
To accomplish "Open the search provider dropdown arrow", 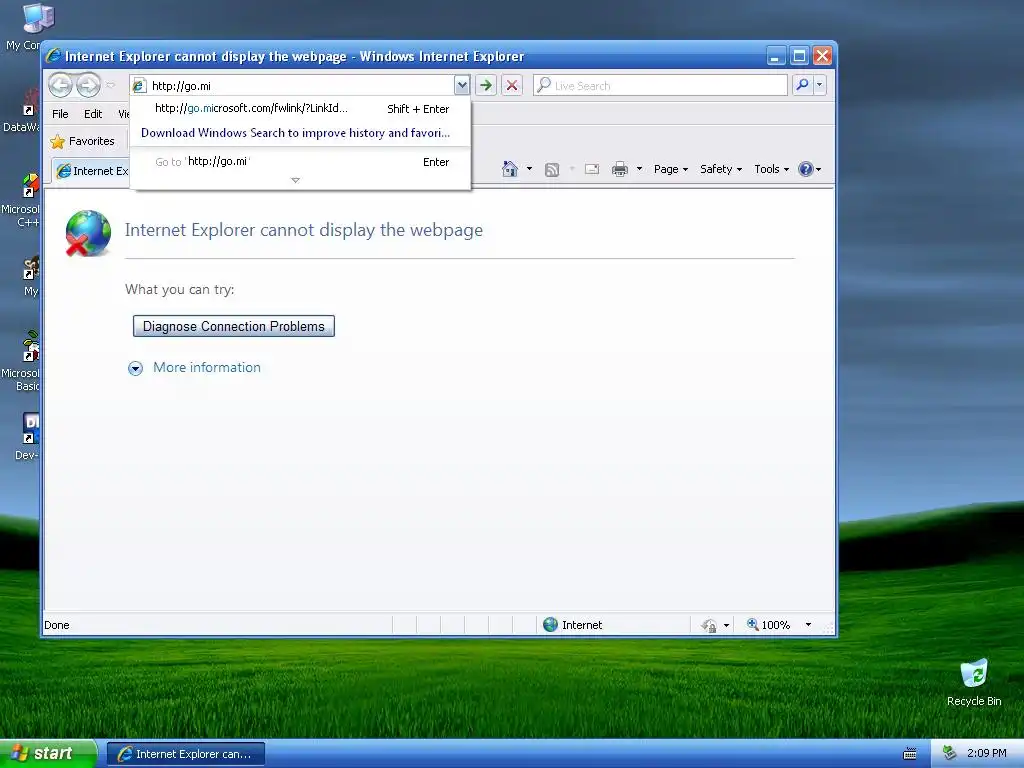I will tap(820, 85).
